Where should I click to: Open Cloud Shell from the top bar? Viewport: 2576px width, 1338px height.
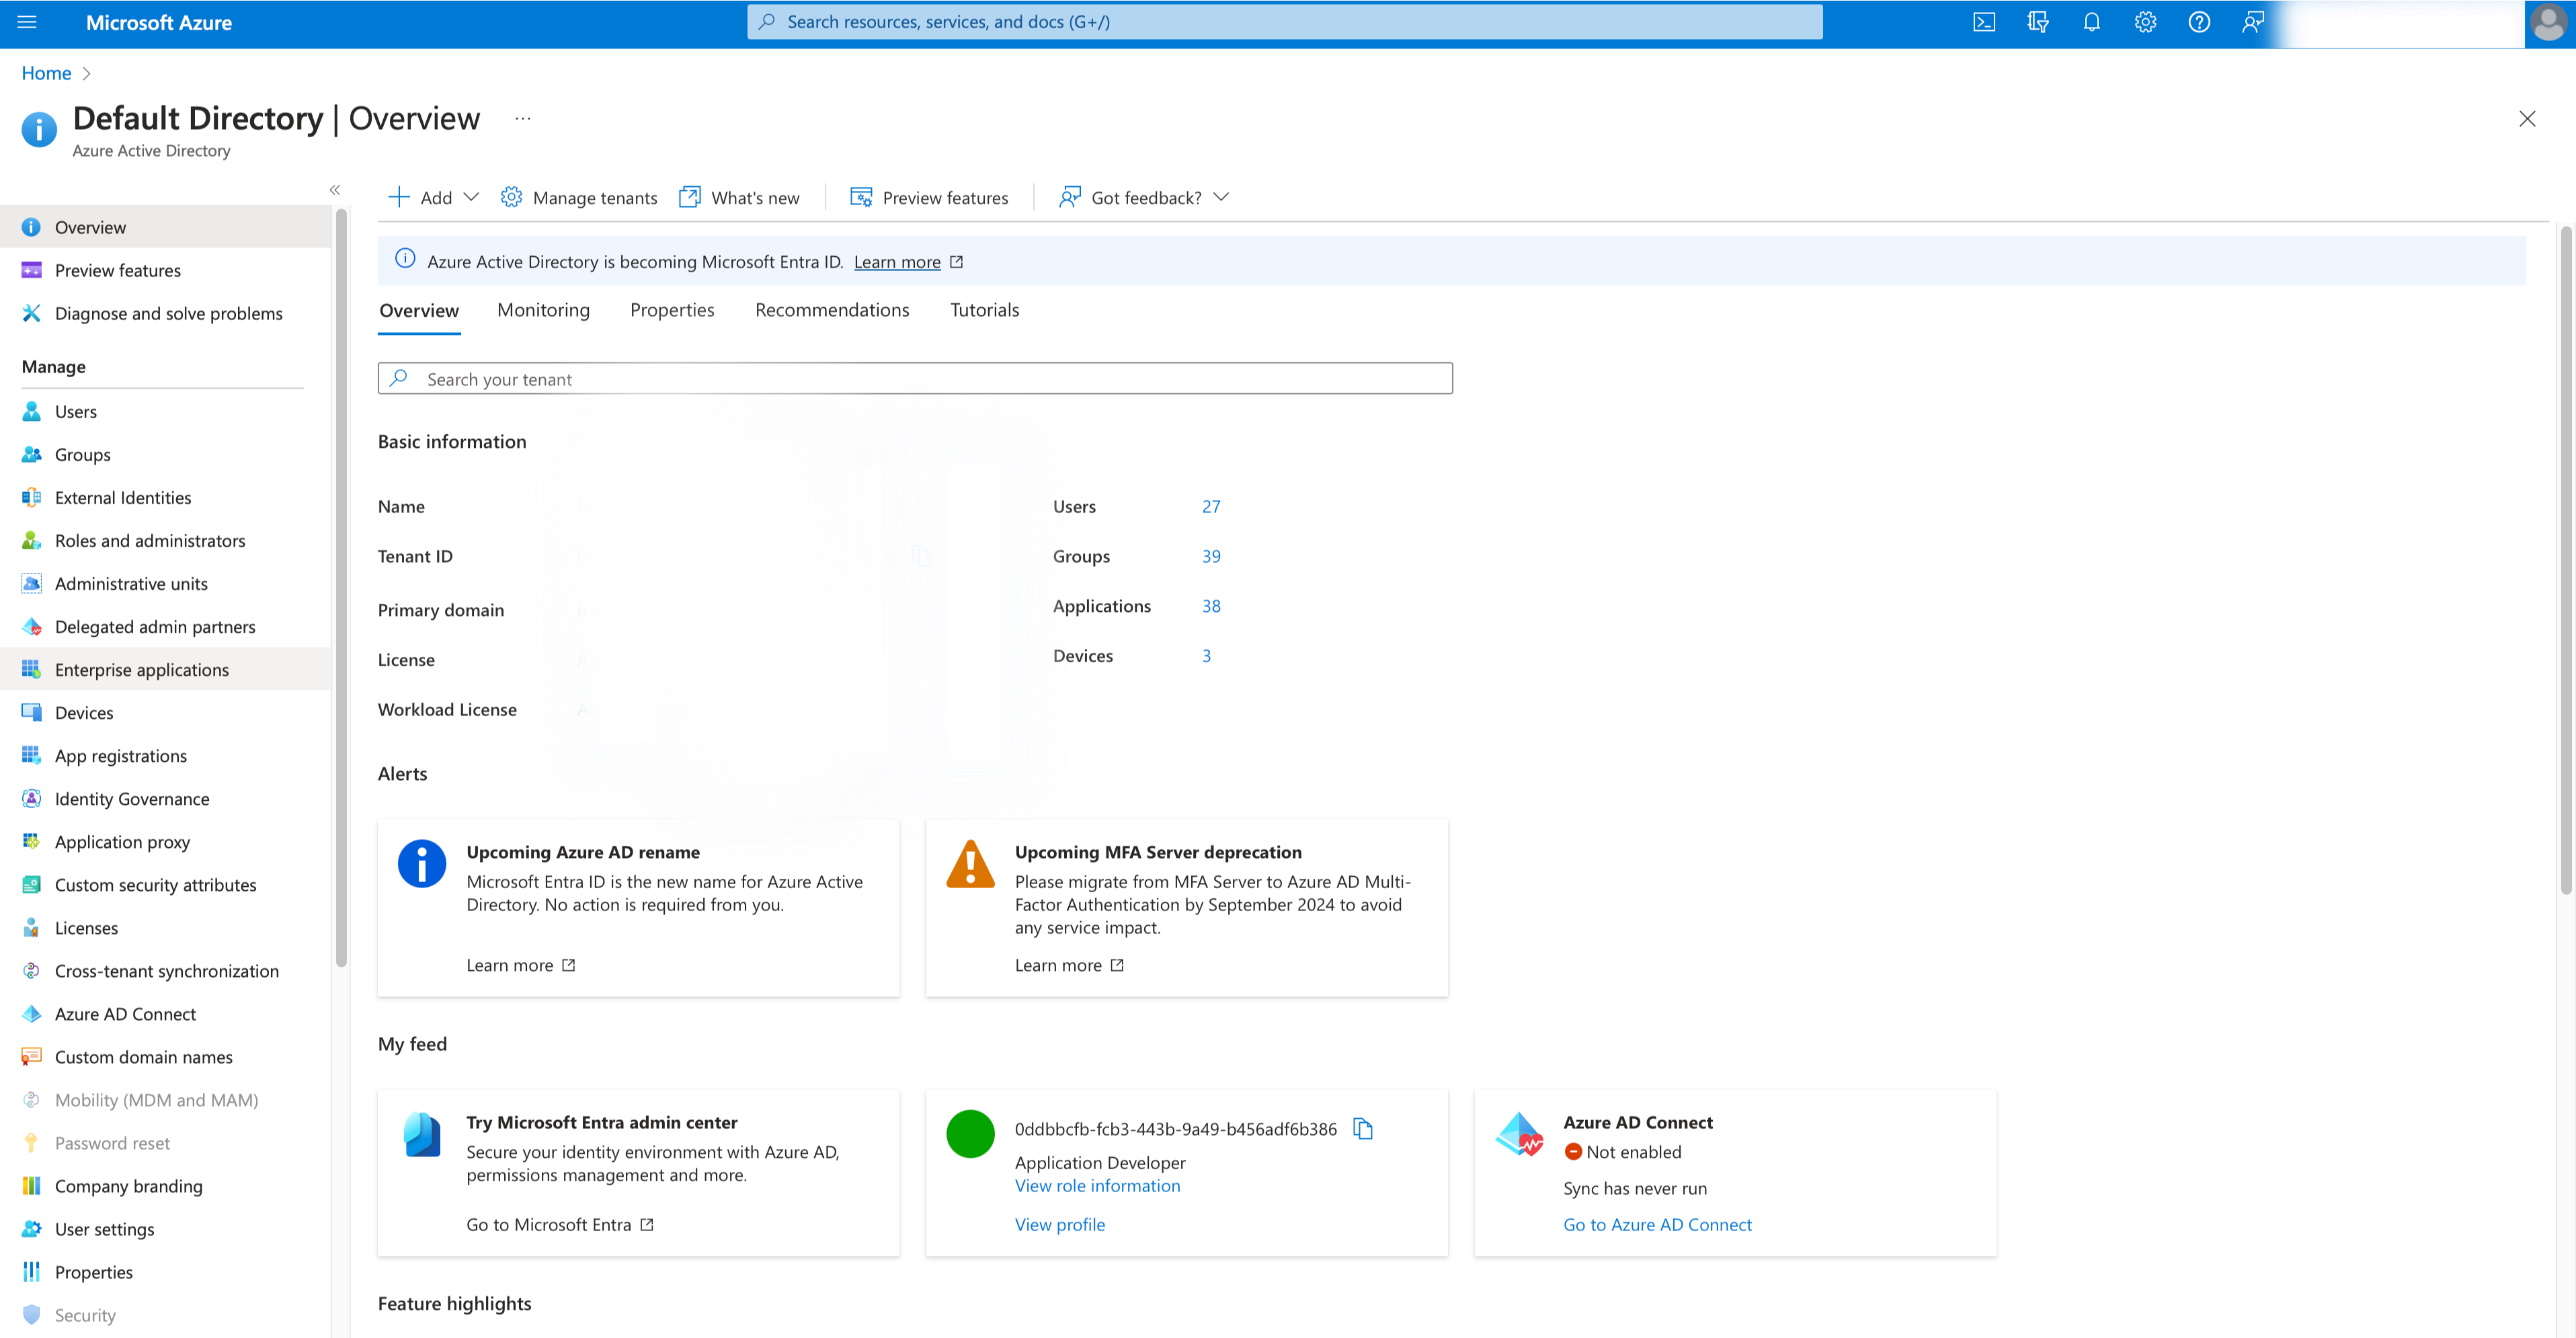(x=1984, y=22)
